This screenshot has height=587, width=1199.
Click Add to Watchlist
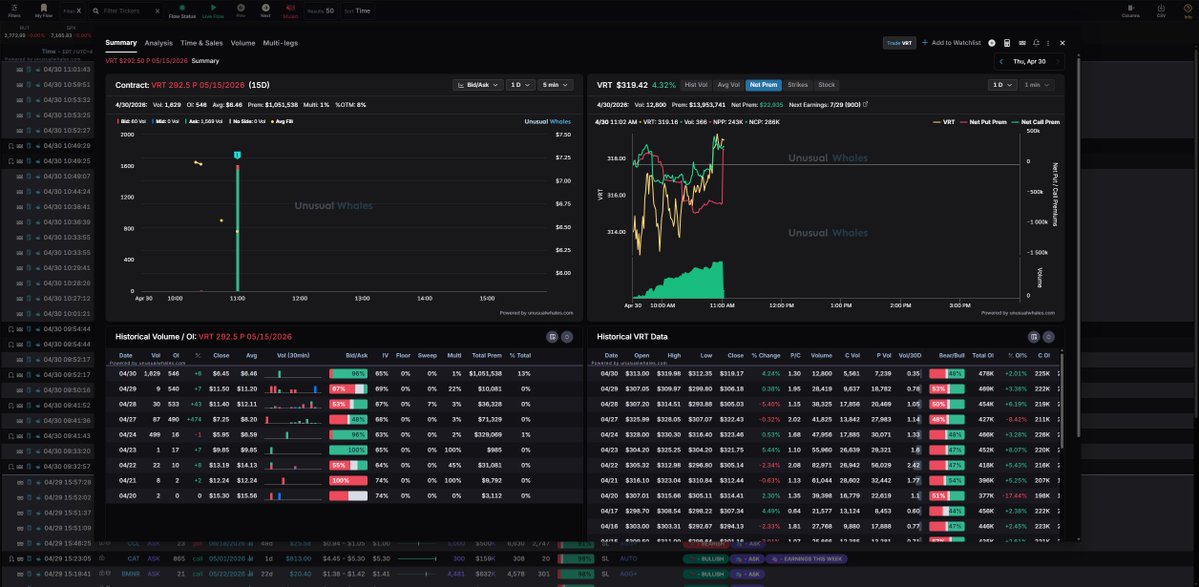pos(951,43)
